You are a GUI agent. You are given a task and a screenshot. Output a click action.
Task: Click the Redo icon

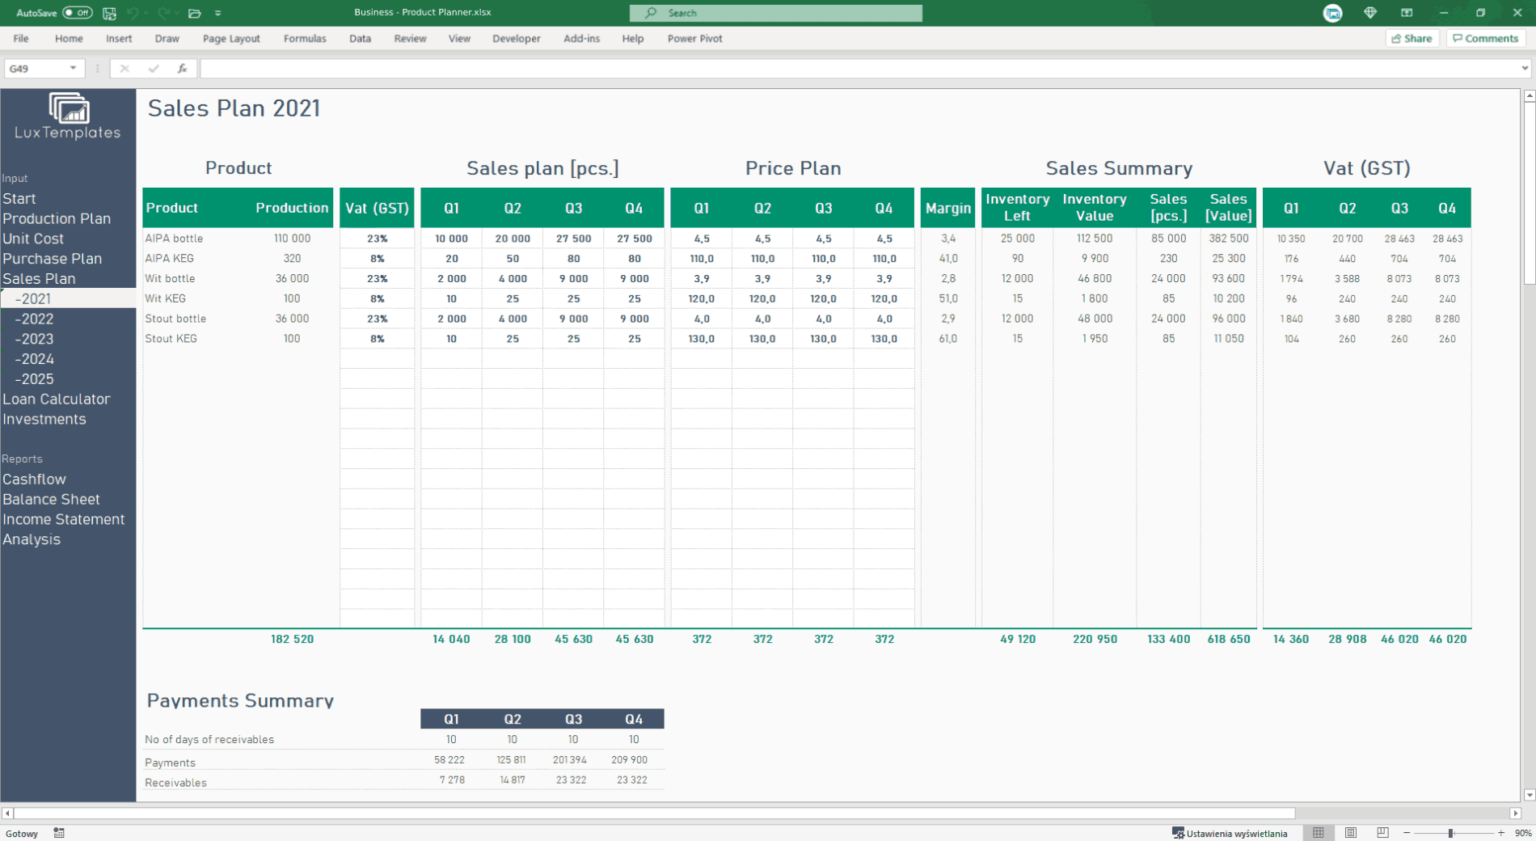(x=164, y=13)
